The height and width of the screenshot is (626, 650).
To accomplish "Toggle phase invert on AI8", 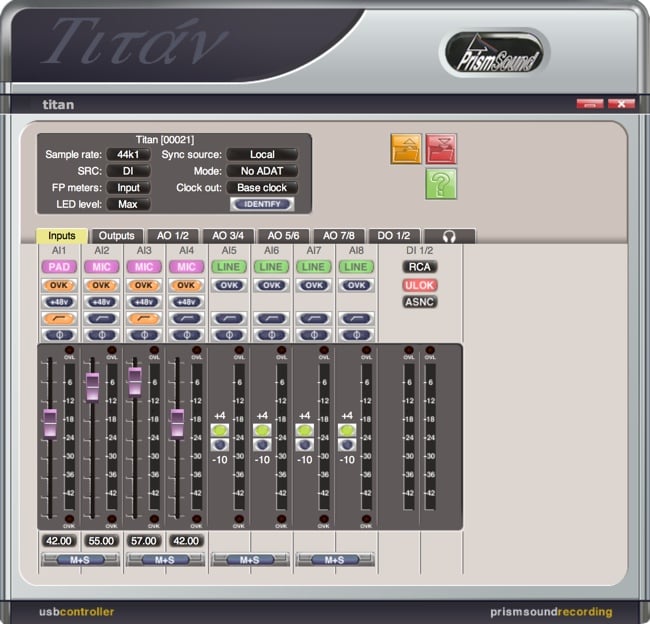I will [356, 335].
